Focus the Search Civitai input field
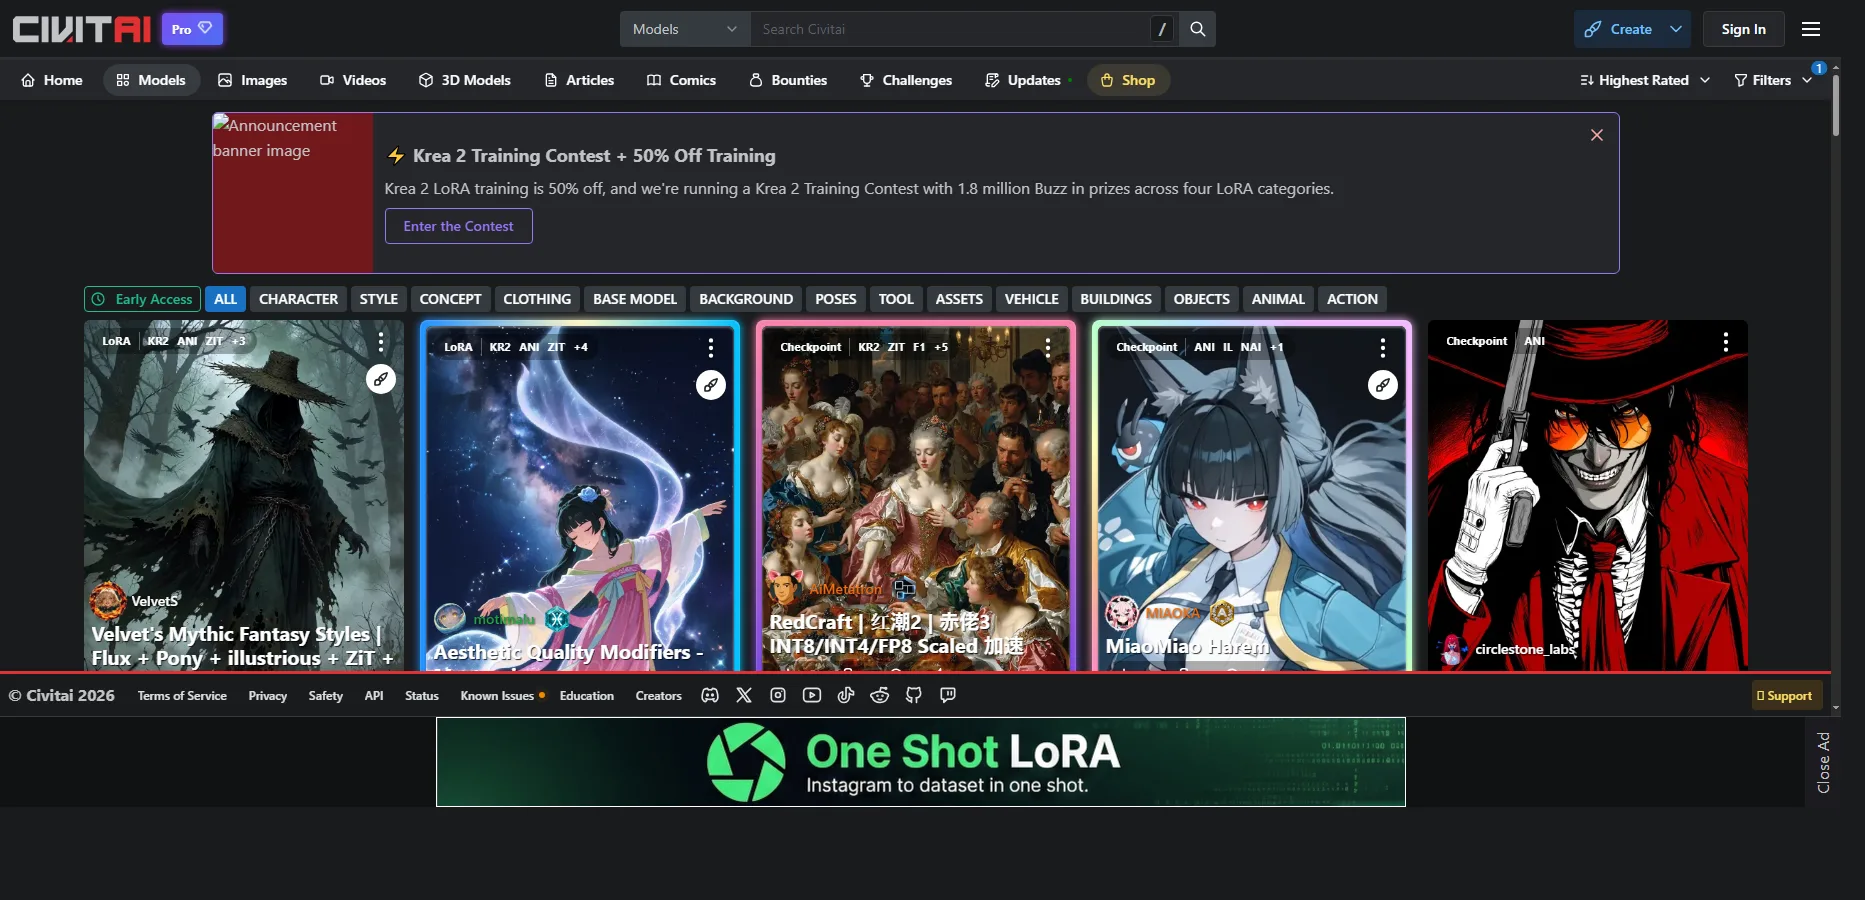 pos(950,29)
